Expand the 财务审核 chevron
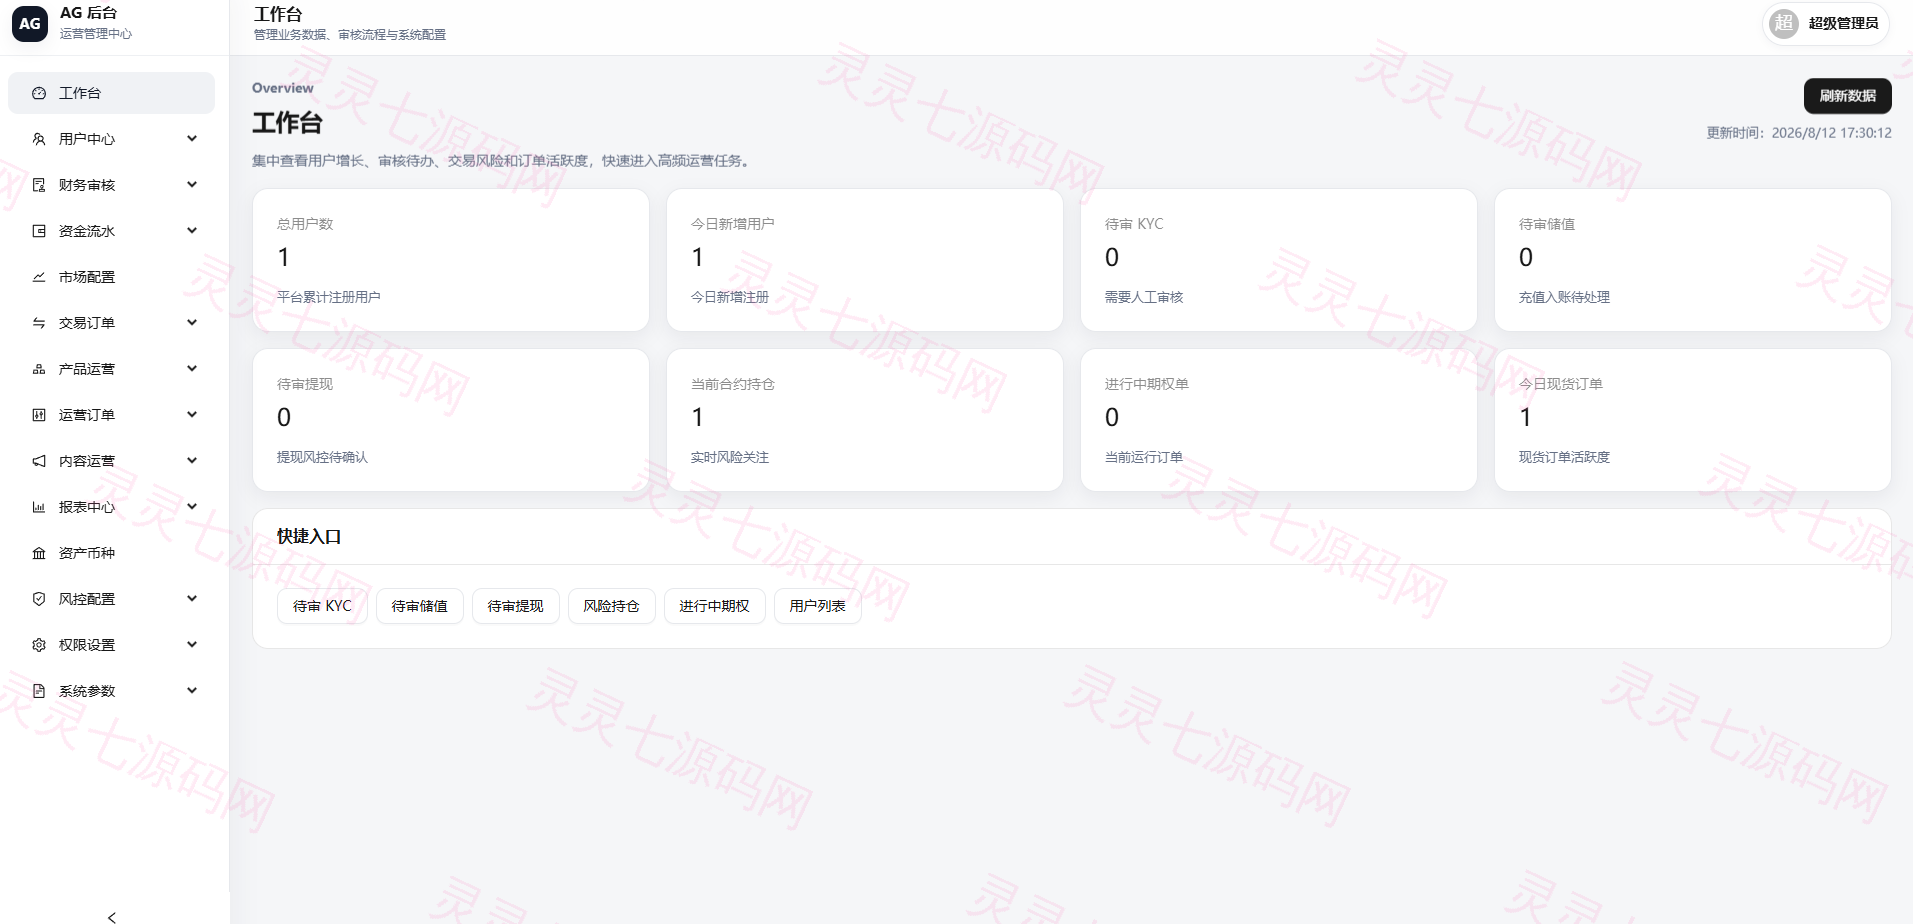The width and height of the screenshot is (1913, 924). click(192, 185)
